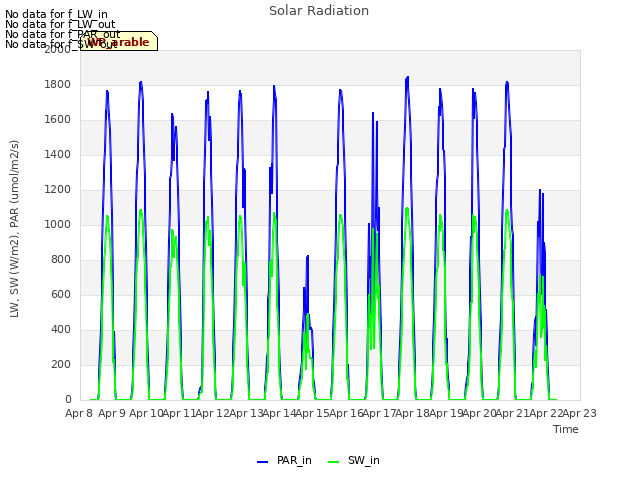Click the Apr 8 x-axis tick label
Image resolution: width=640 pixels, height=480 pixels.
click(x=79, y=413)
